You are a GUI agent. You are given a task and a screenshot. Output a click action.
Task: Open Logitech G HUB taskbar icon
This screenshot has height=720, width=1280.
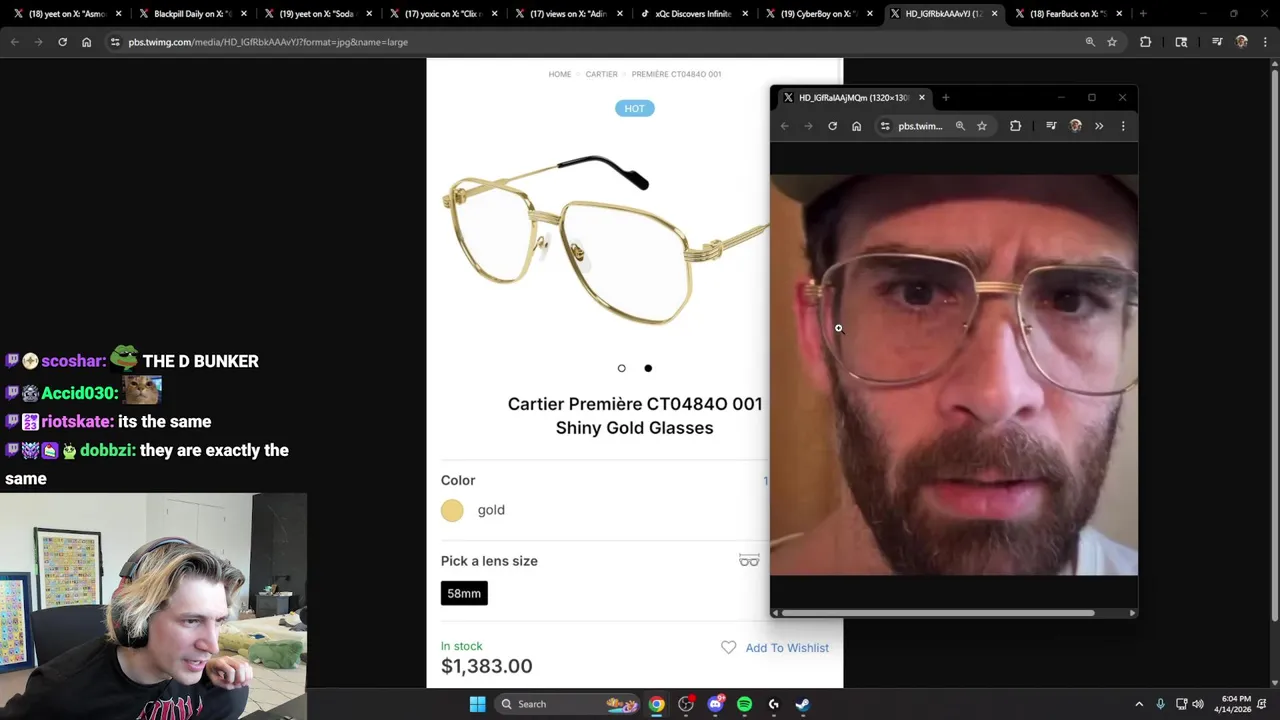click(x=773, y=704)
